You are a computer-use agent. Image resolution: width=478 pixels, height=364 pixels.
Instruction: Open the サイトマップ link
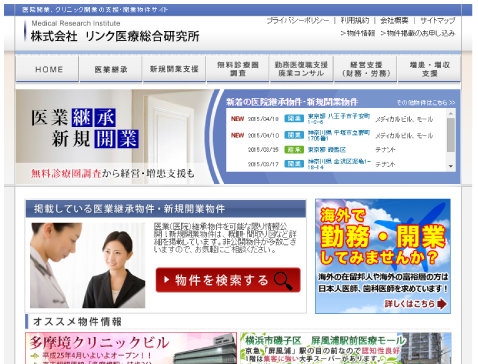pos(437,21)
